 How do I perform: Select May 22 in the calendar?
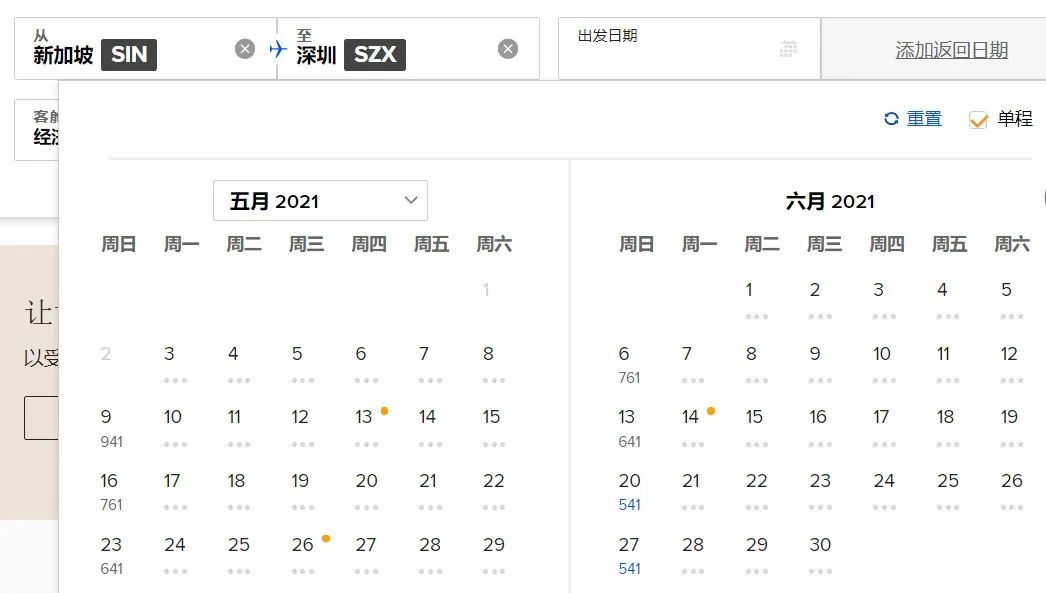point(494,492)
